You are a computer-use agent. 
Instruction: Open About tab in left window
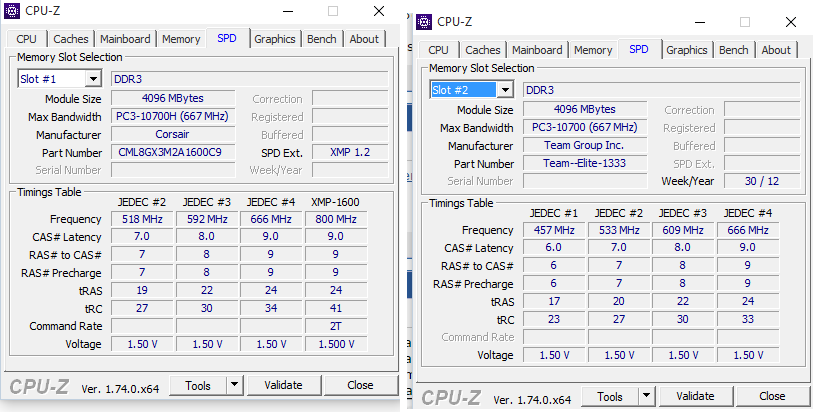click(364, 39)
